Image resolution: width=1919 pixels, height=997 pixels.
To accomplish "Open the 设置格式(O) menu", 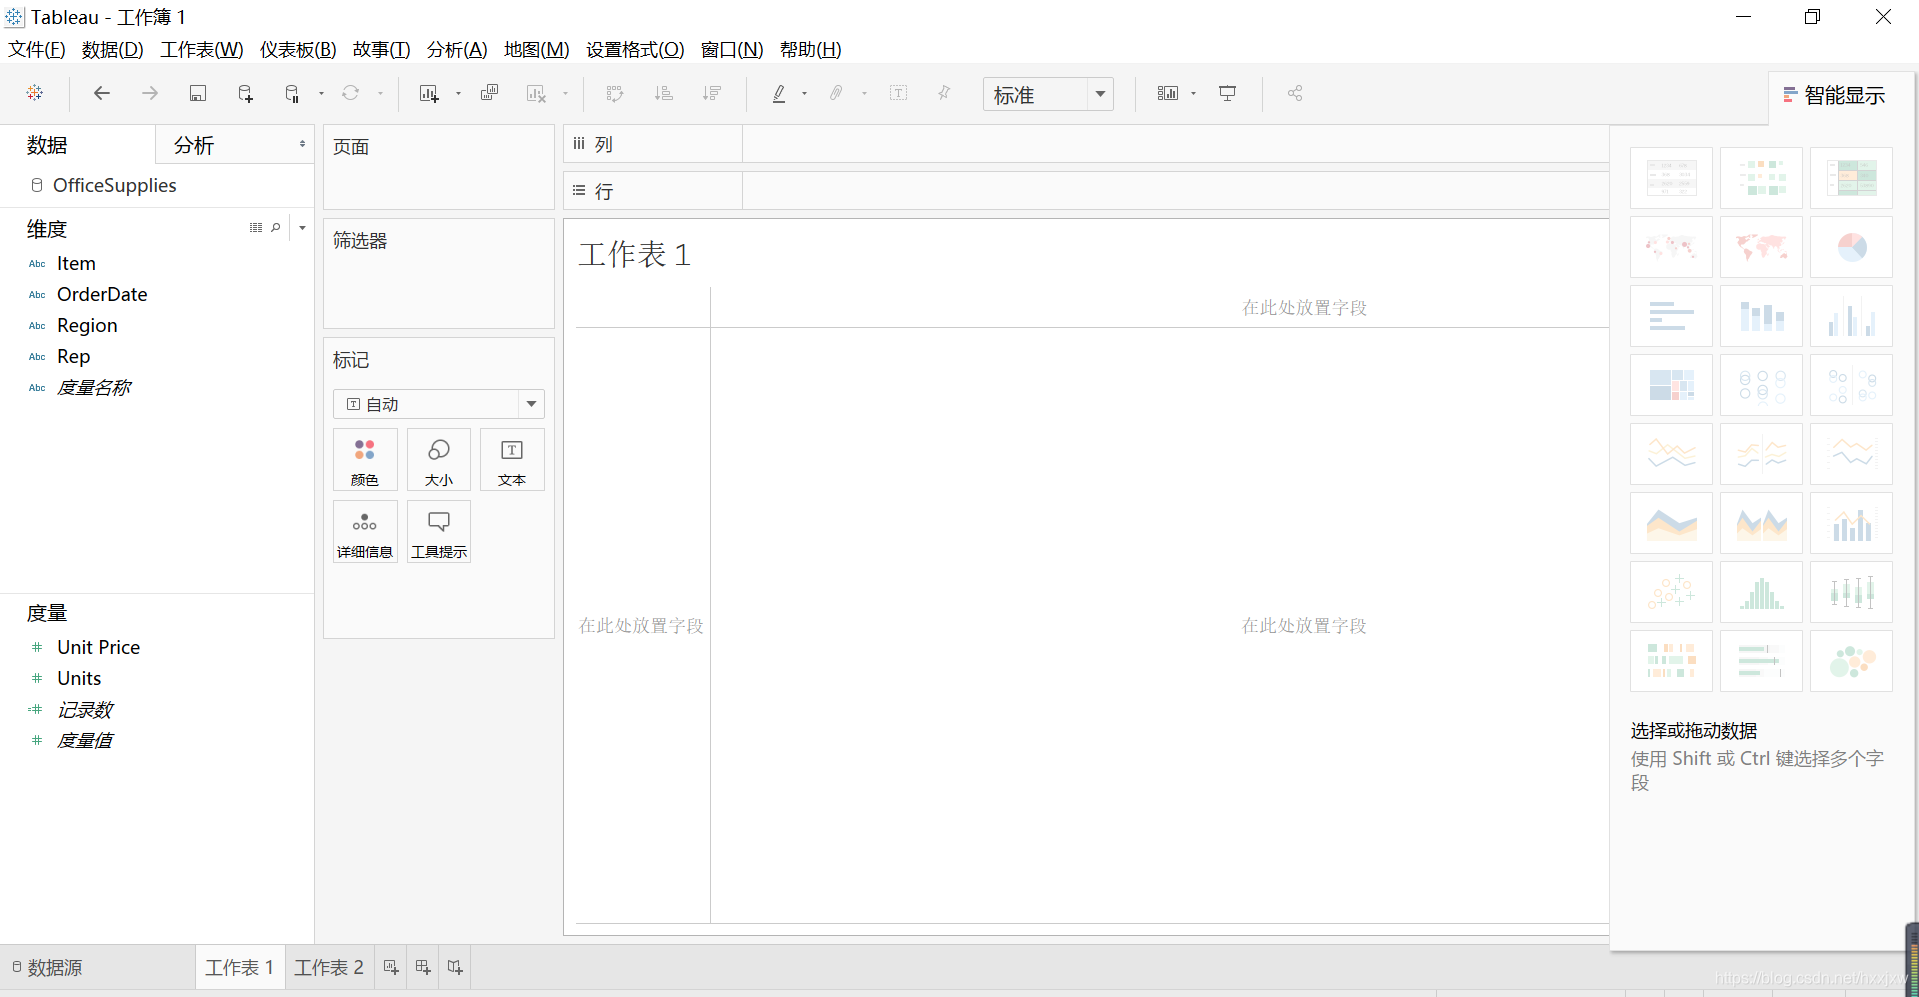I will (x=635, y=49).
